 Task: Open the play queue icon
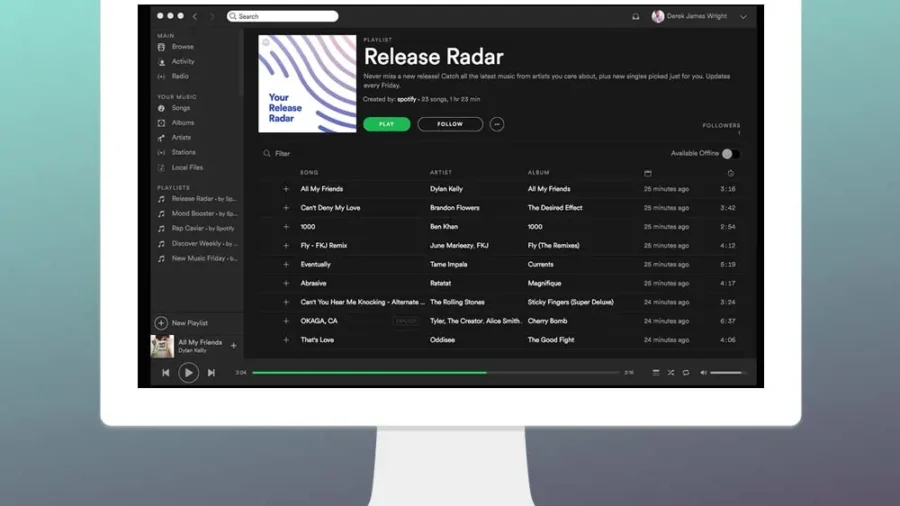pos(656,373)
